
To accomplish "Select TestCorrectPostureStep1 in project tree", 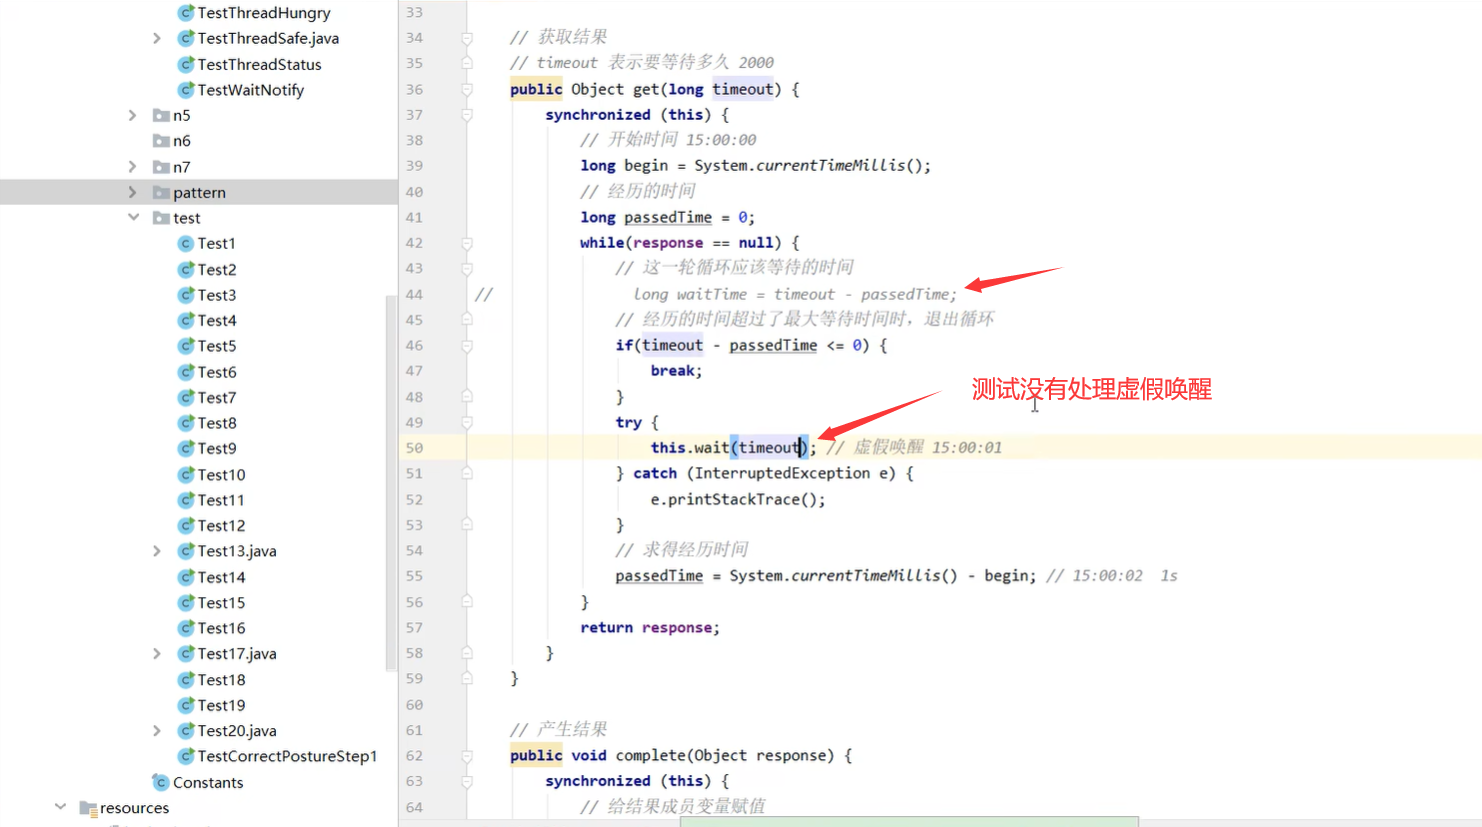I will 287,756.
